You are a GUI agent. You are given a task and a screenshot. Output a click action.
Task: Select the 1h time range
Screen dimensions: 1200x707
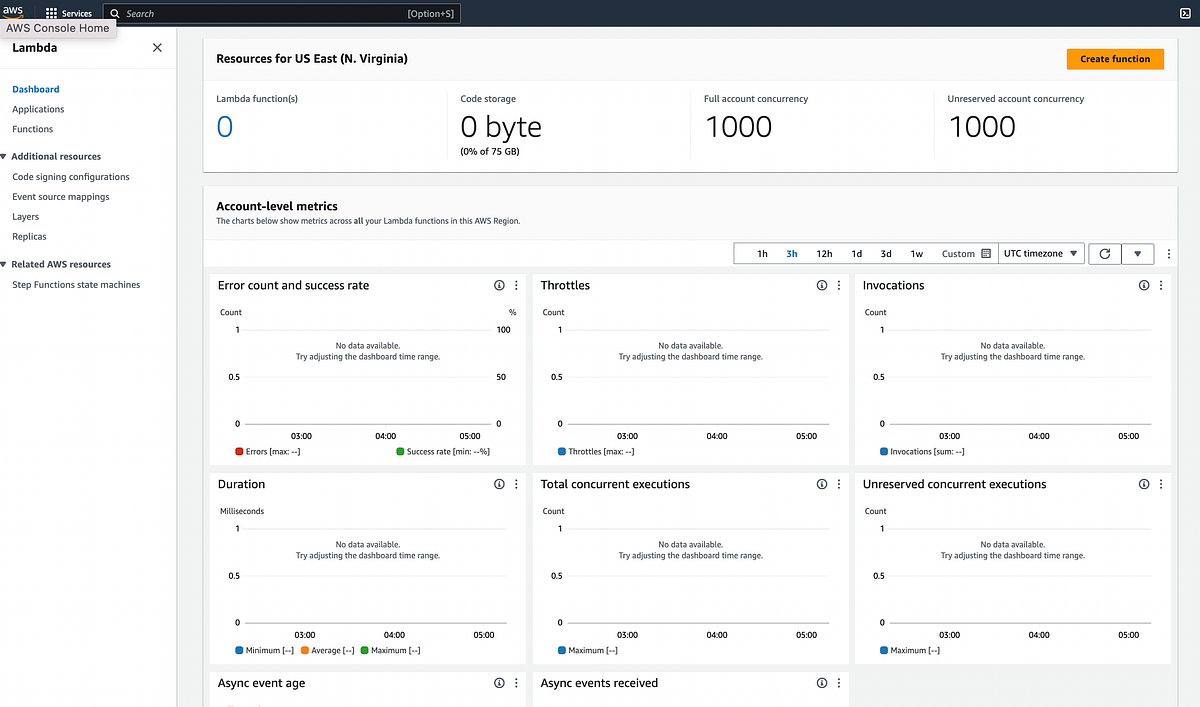tap(762, 253)
